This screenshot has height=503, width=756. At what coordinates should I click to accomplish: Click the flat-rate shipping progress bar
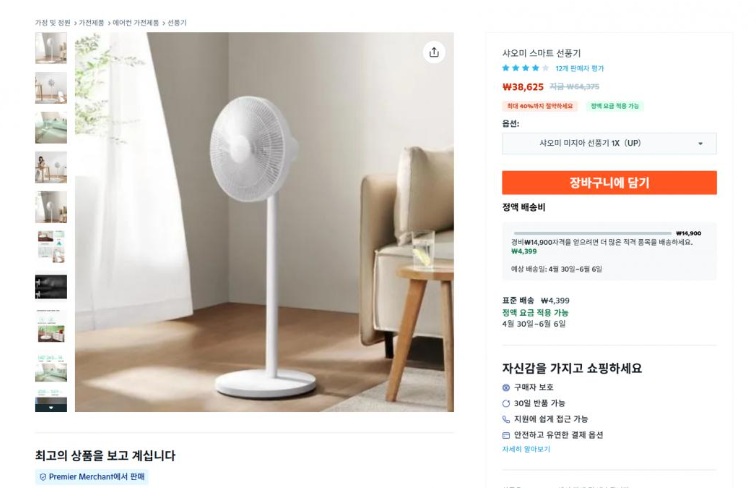[592, 233]
